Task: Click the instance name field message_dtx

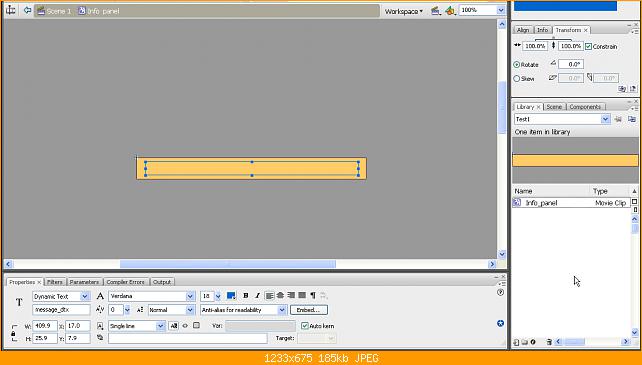Action: coord(61,310)
